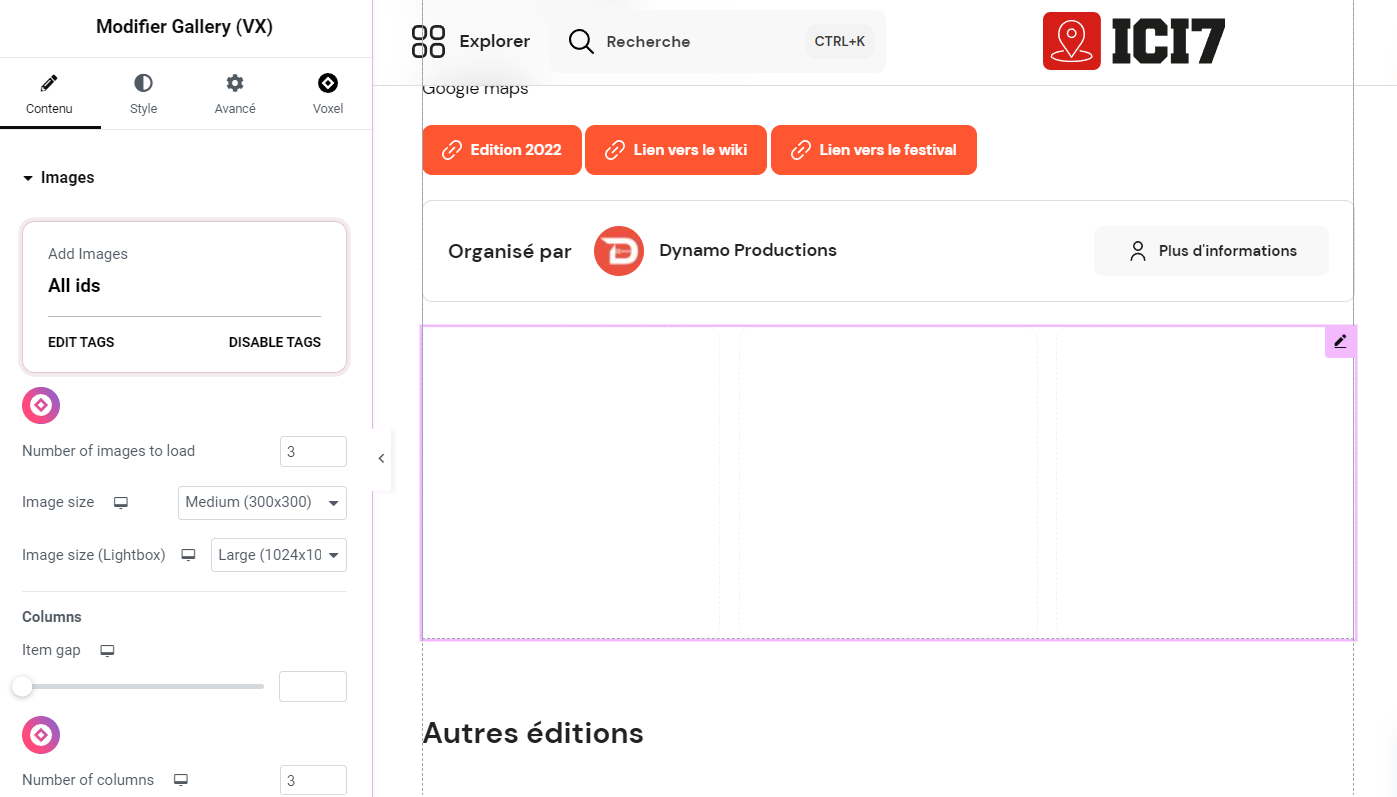The width and height of the screenshot is (1397, 797).
Task: Switch to the Style tab
Action: coord(143,94)
